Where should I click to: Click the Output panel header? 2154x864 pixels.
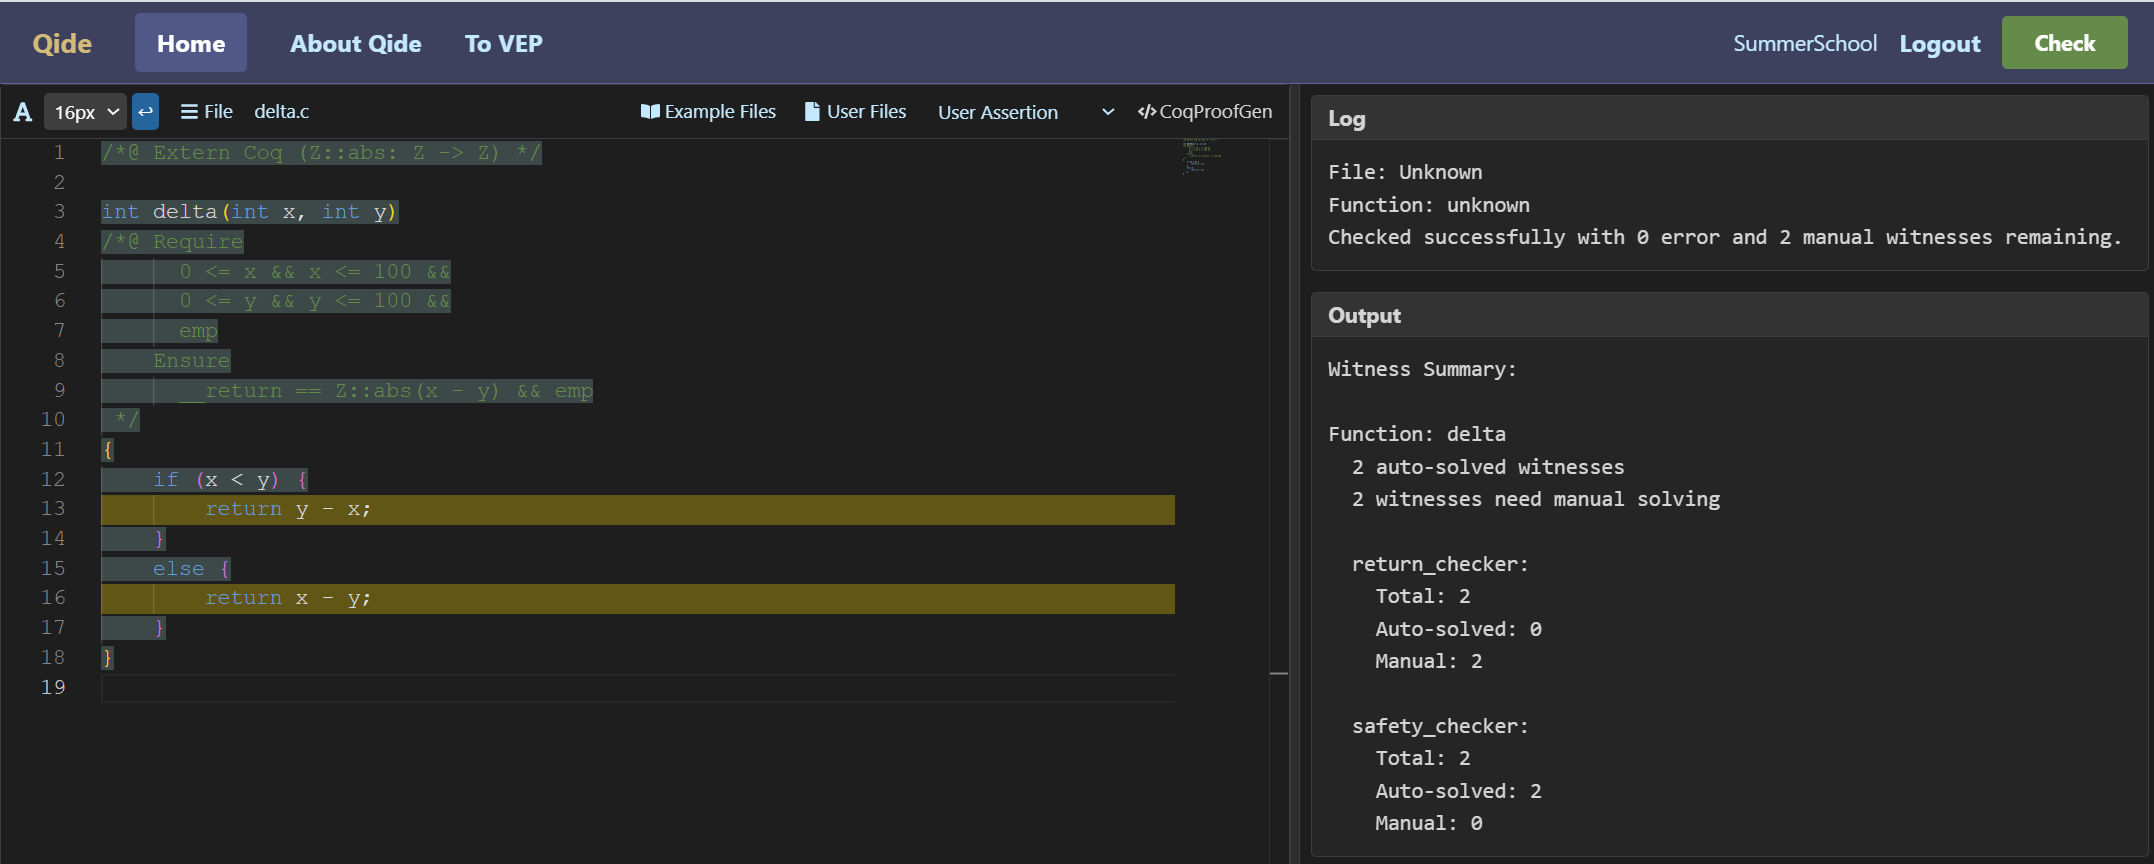pyautogui.click(x=1729, y=315)
